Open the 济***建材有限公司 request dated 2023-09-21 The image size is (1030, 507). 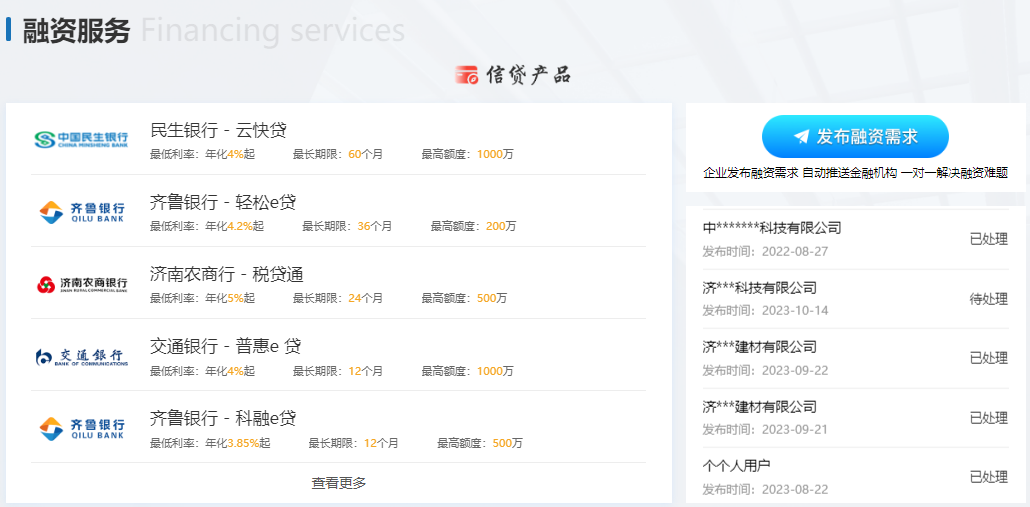tap(759, 407)
